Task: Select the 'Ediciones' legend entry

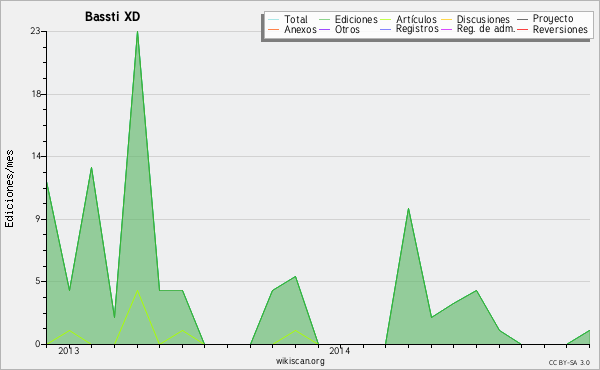Action: 356,19
